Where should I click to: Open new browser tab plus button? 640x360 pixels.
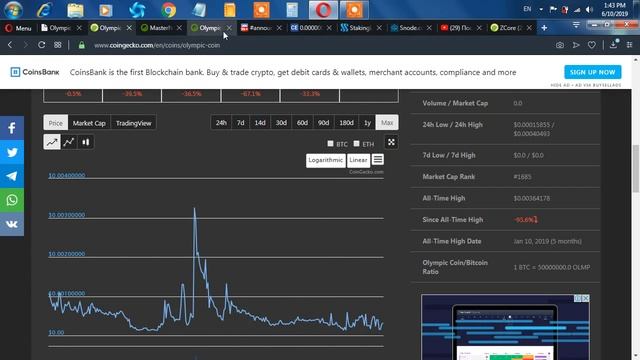pos(544,28)
